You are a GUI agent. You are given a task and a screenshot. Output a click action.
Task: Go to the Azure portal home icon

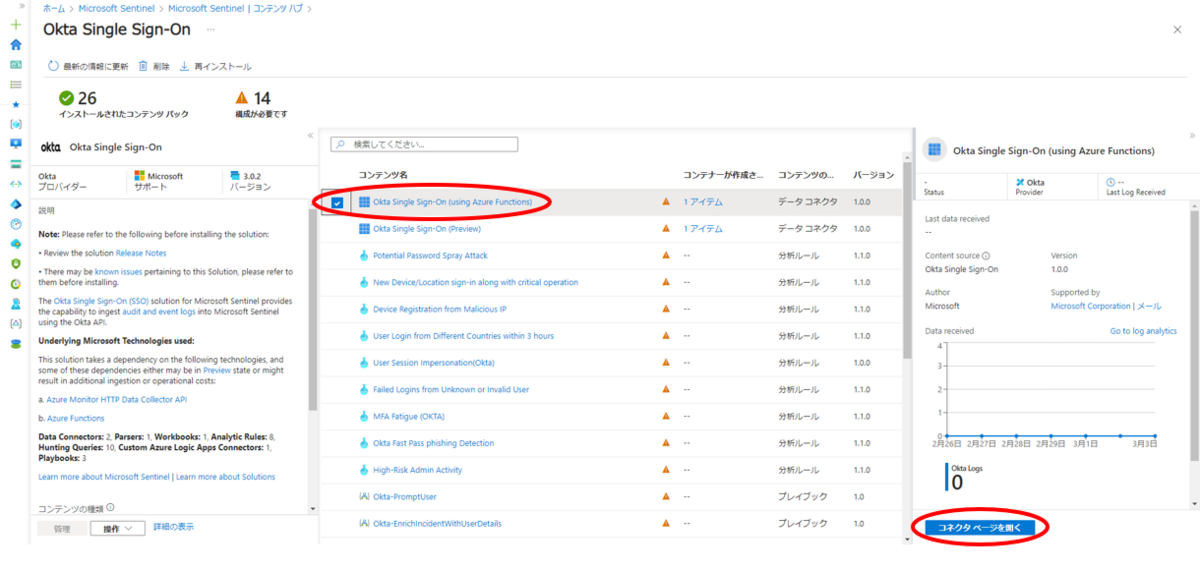coord(15,44)
